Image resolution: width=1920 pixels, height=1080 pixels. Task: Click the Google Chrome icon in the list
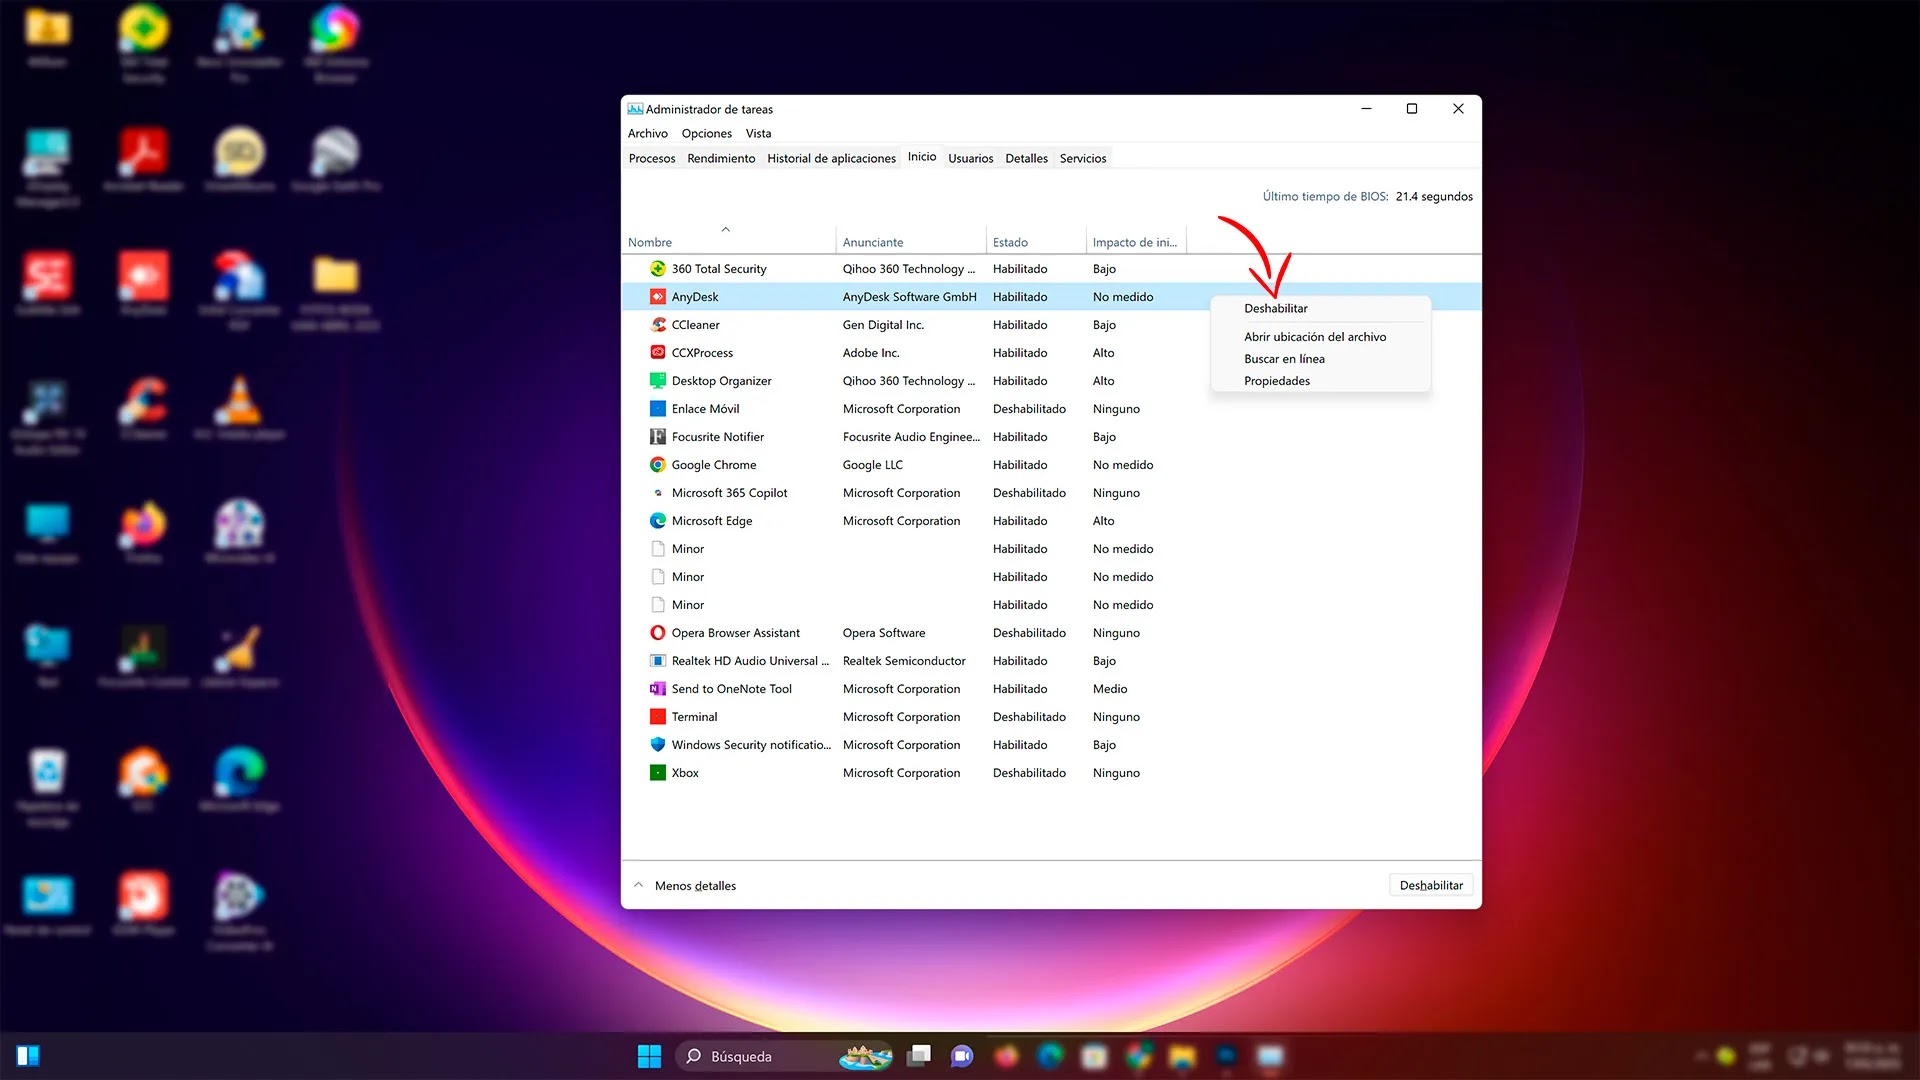point(657,465)
